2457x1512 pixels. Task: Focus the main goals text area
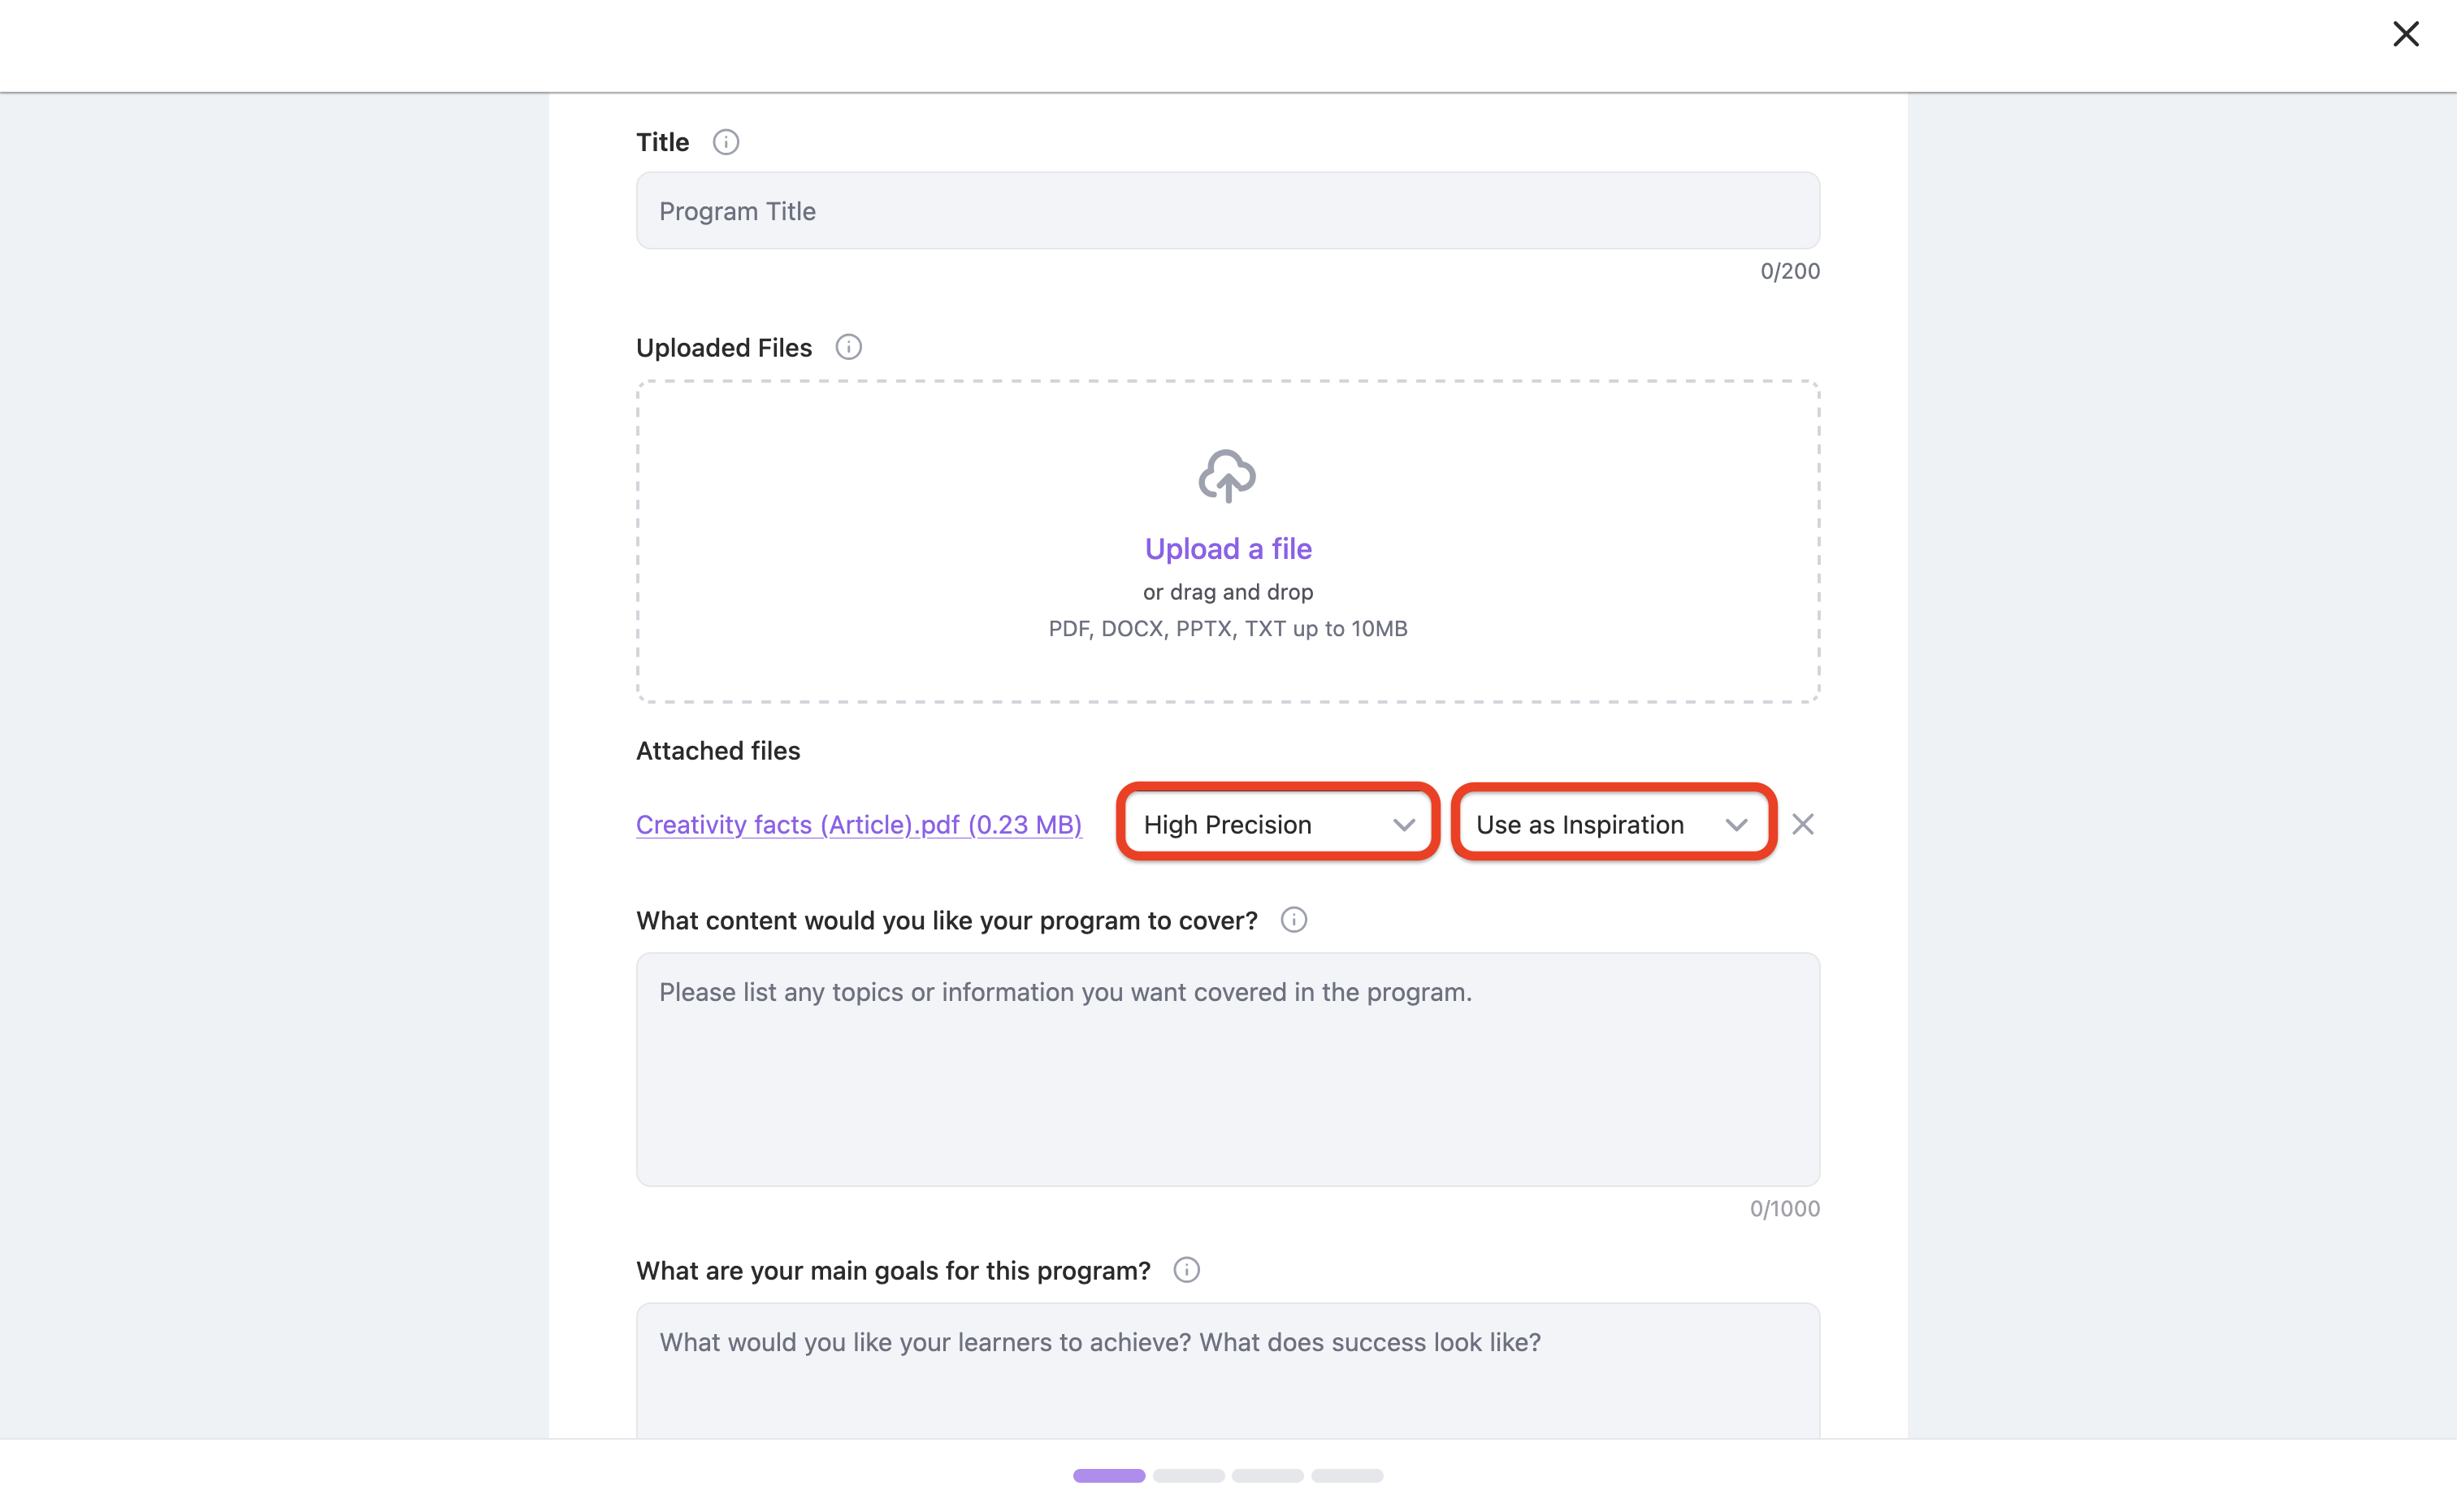pos(1227,1370)
